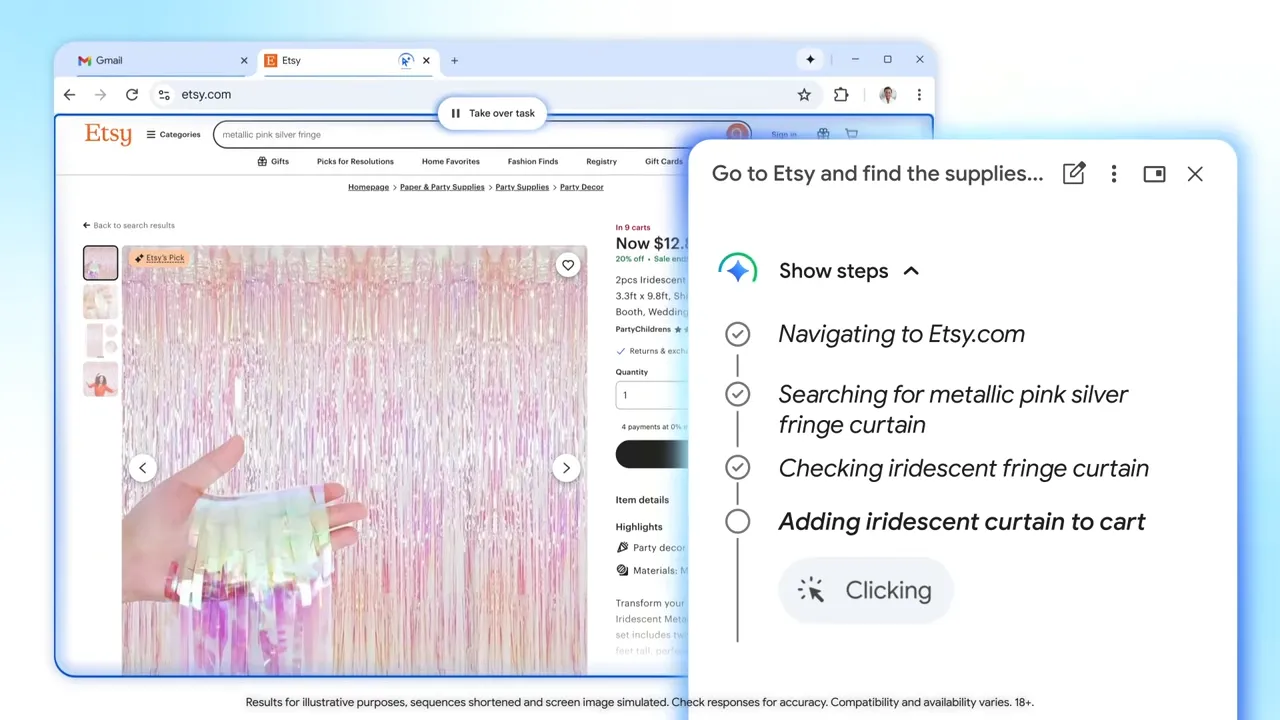Open the Party Decor breadcrumb link
The width and height of the screenshot is (1280, 720).
(581, 187)
